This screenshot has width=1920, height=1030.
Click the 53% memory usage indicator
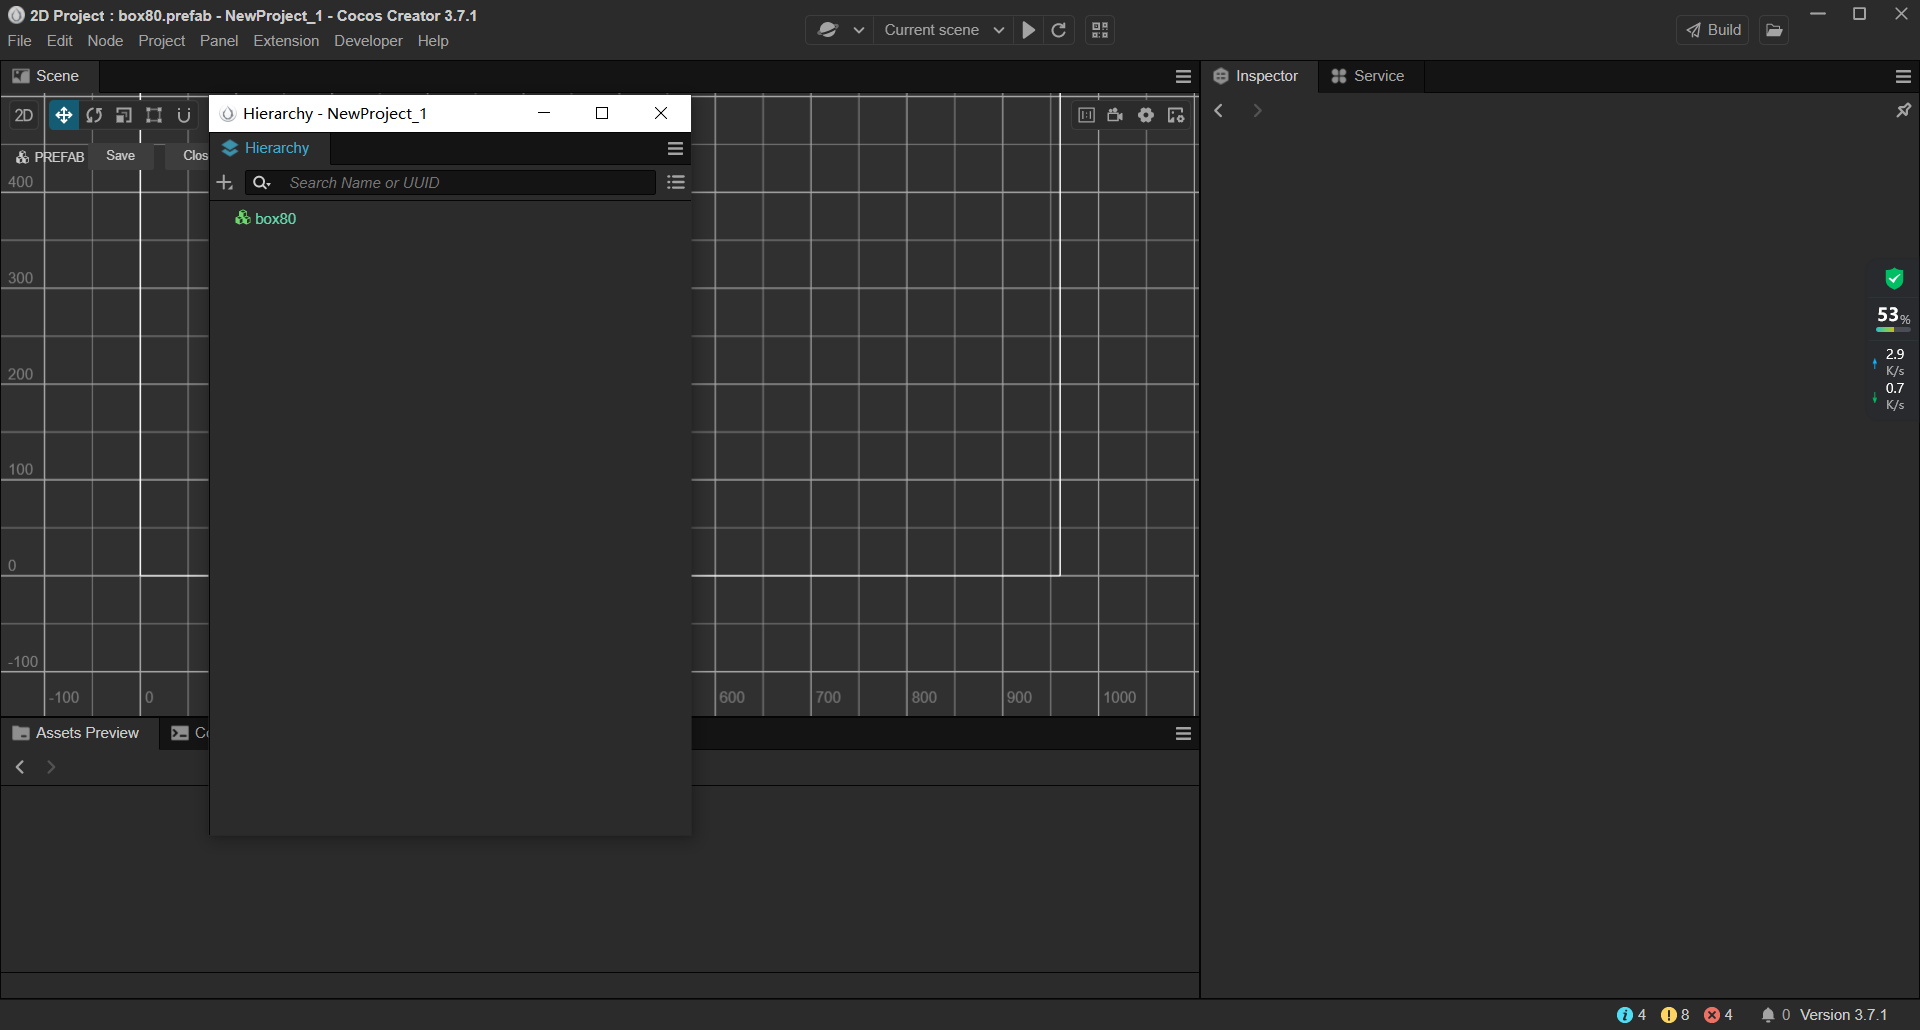[x=1893, y=318]
